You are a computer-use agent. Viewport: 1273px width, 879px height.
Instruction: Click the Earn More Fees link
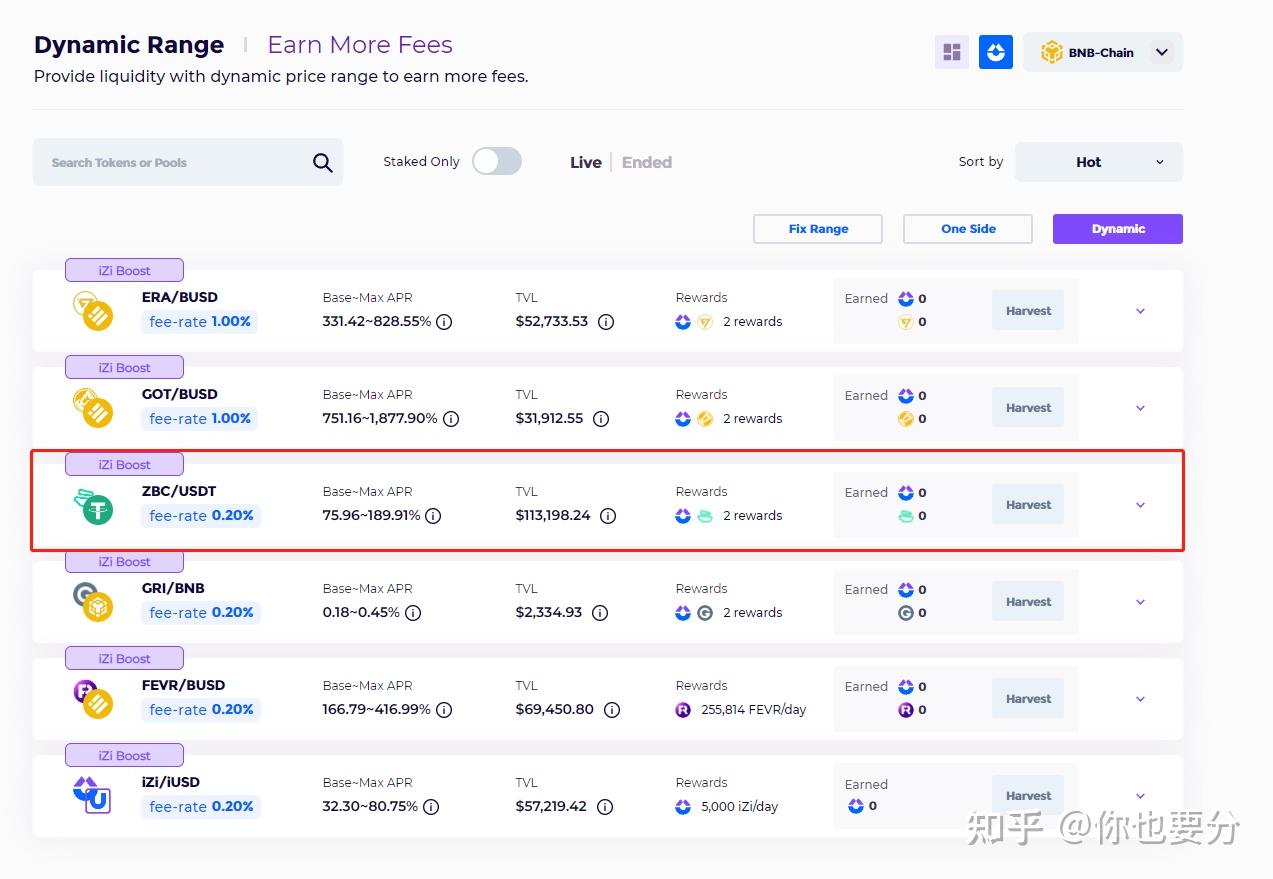point(360,44)
